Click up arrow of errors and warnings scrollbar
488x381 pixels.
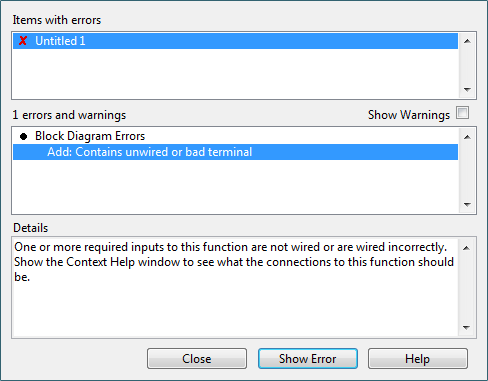pos(467,137)
